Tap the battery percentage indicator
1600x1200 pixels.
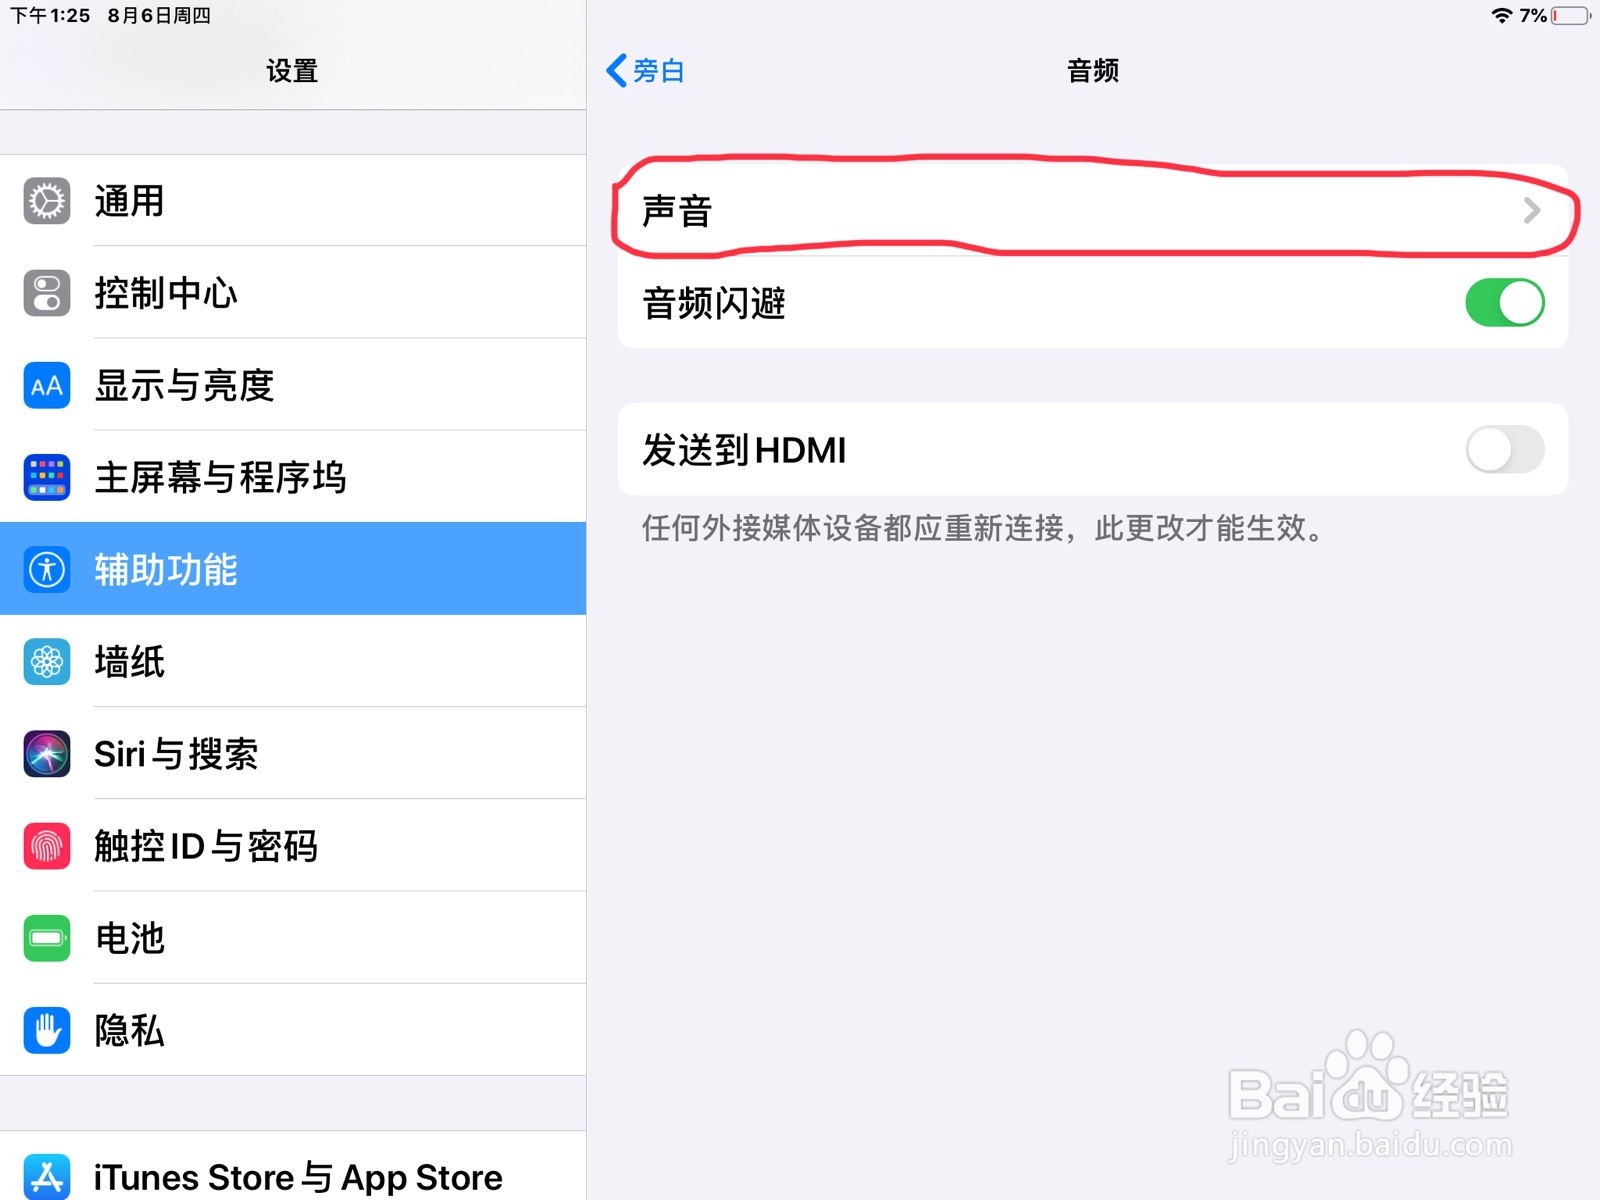pyautogui.click(x=1533, y=16)
